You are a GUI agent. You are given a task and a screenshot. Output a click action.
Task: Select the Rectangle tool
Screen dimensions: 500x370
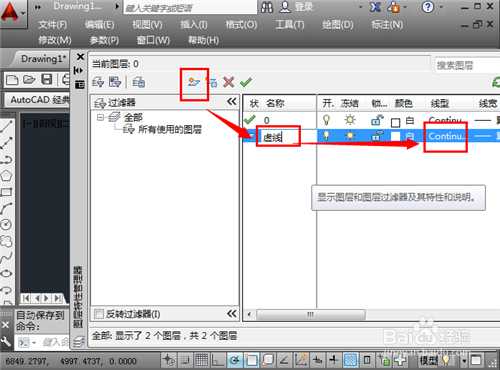pyautogui.click(x=7, y=192)
